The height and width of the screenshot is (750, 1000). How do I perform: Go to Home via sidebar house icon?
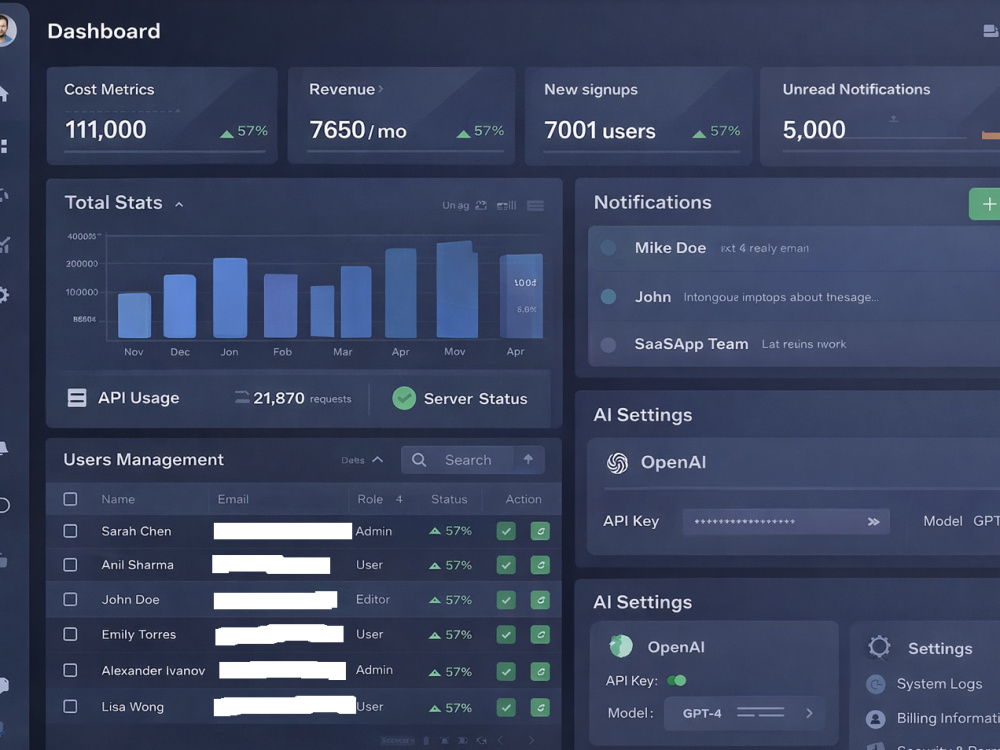pyautogui.click(x=3, y=94)
